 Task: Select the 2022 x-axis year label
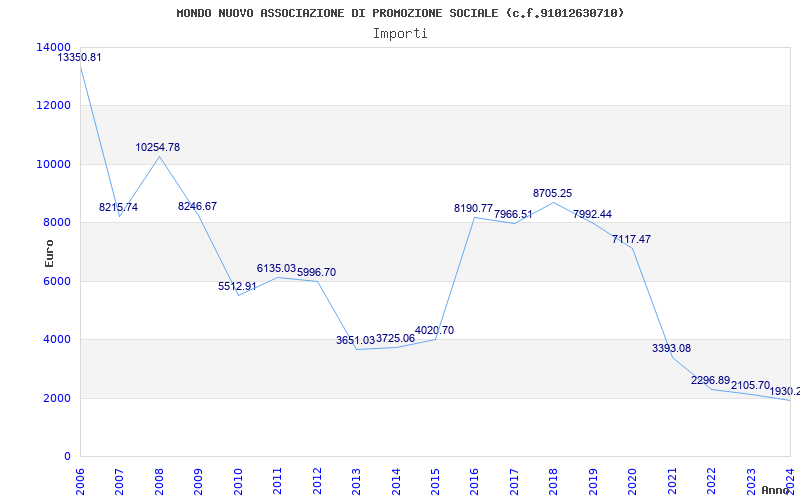pyautogui.click(x=712, y=481)
